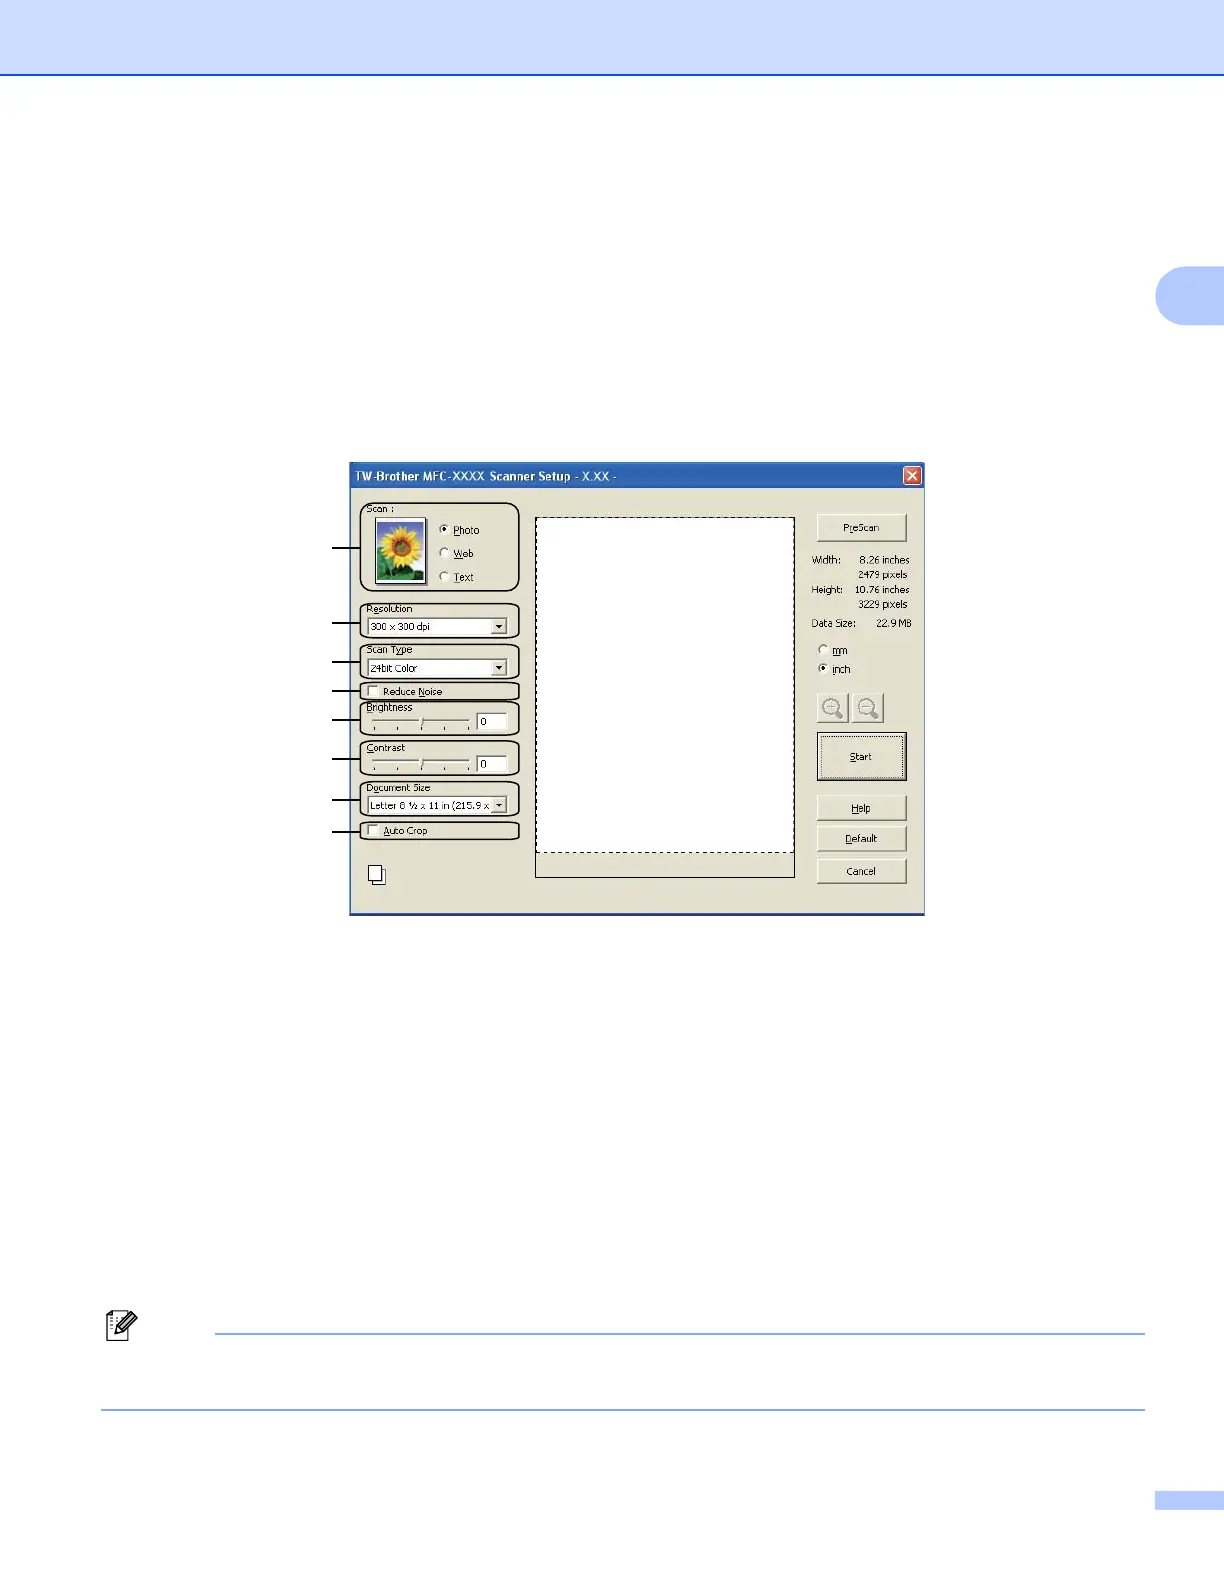Select the Web radio button

[444, 552]
